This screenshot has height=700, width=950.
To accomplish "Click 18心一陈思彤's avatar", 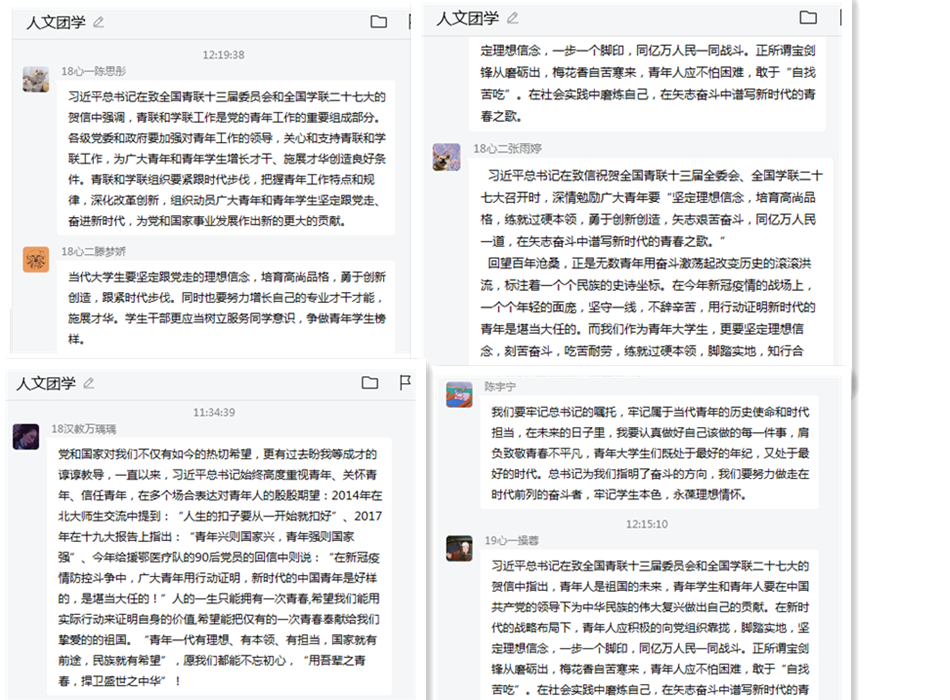I will pos(36,79).
